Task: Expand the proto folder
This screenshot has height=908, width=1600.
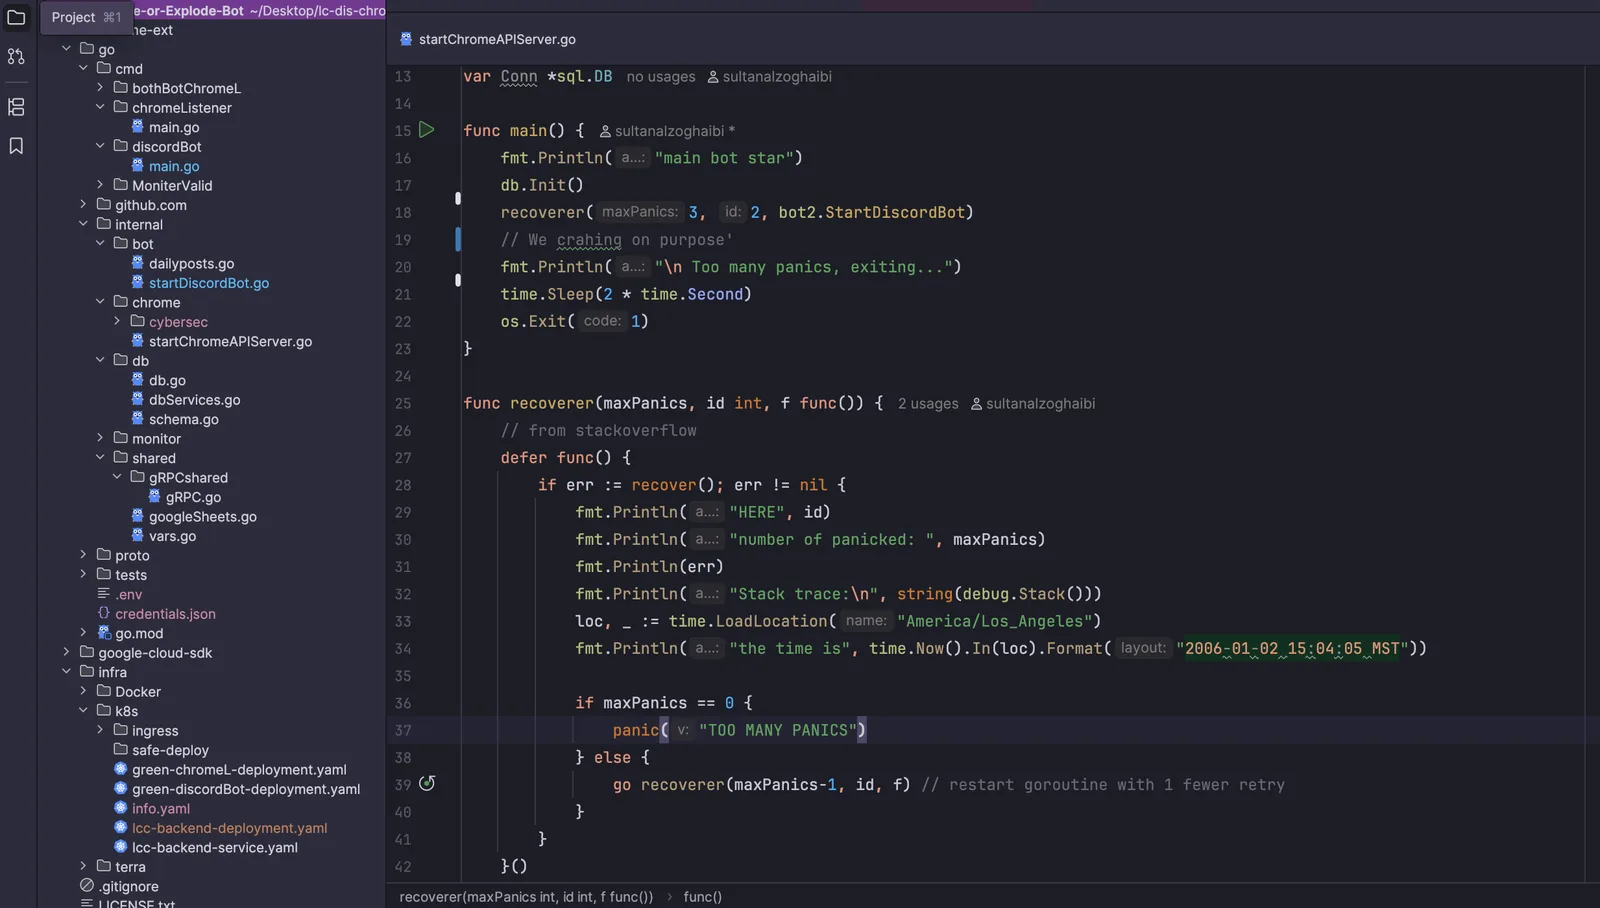Action: pos(83,555)
